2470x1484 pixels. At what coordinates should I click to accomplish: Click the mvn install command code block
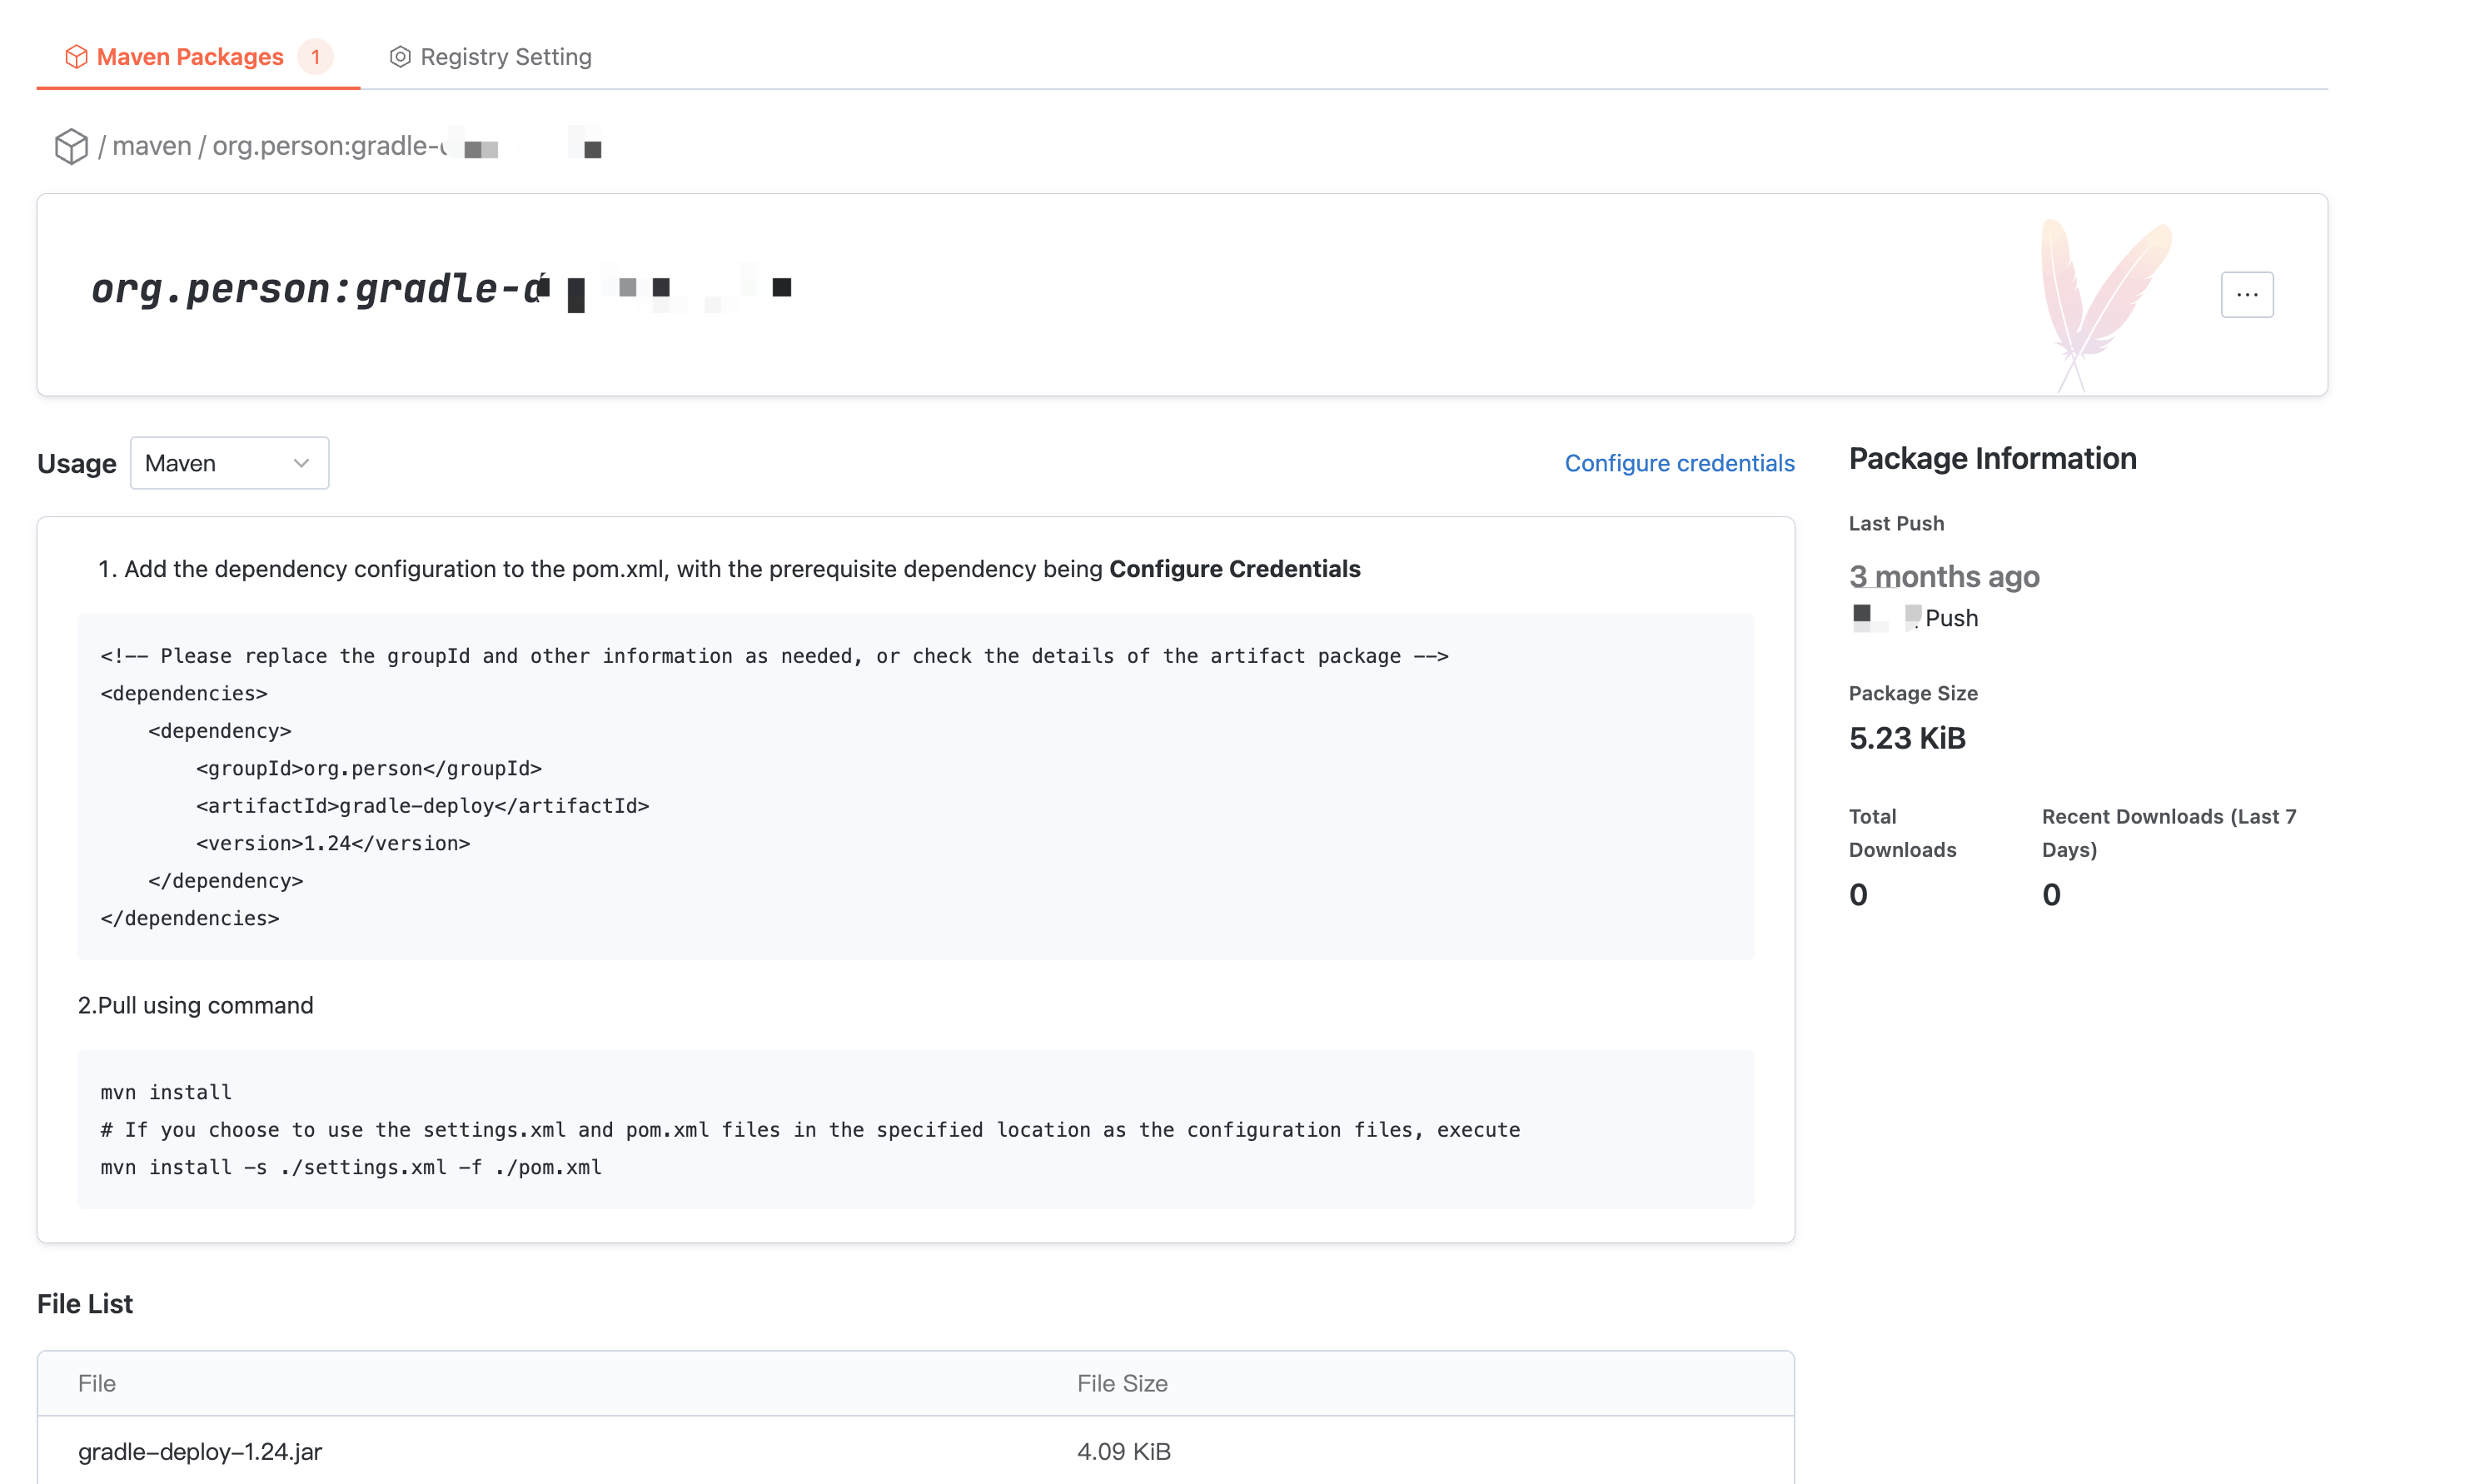click(x=915, y=1129)
